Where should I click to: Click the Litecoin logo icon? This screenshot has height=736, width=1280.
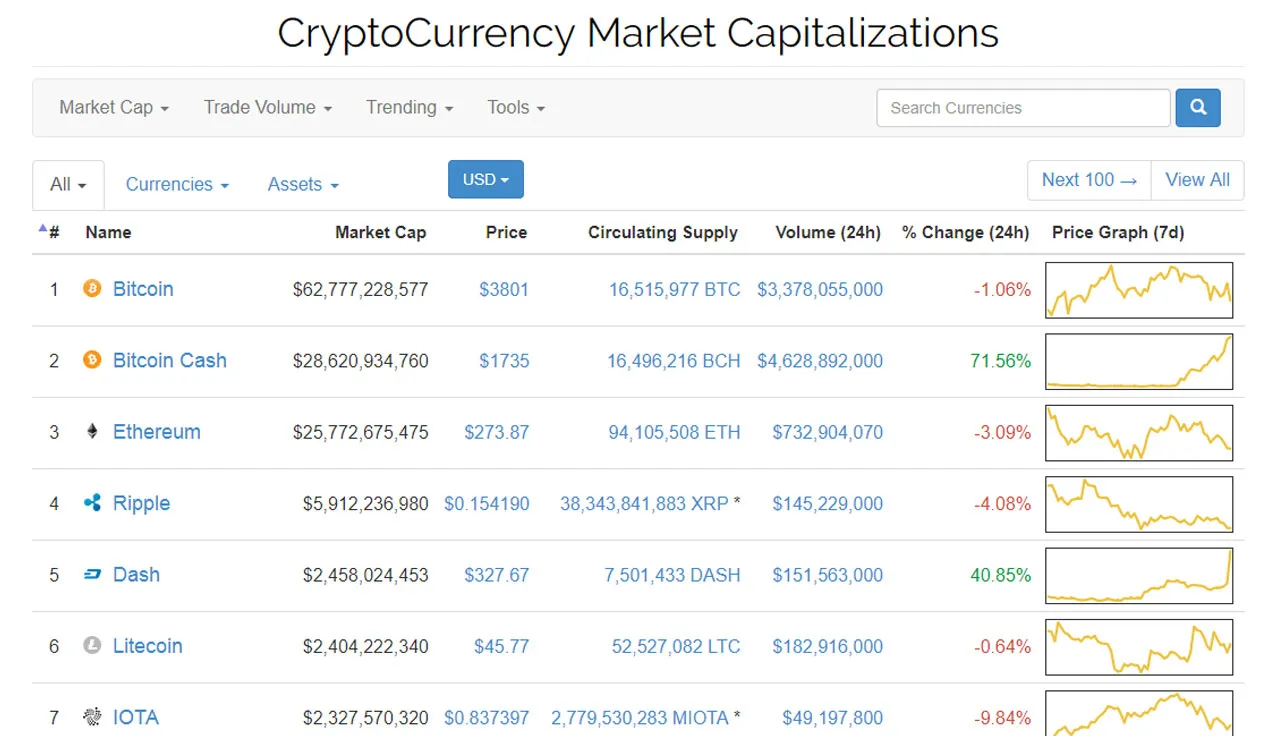(x=92, y=646)
